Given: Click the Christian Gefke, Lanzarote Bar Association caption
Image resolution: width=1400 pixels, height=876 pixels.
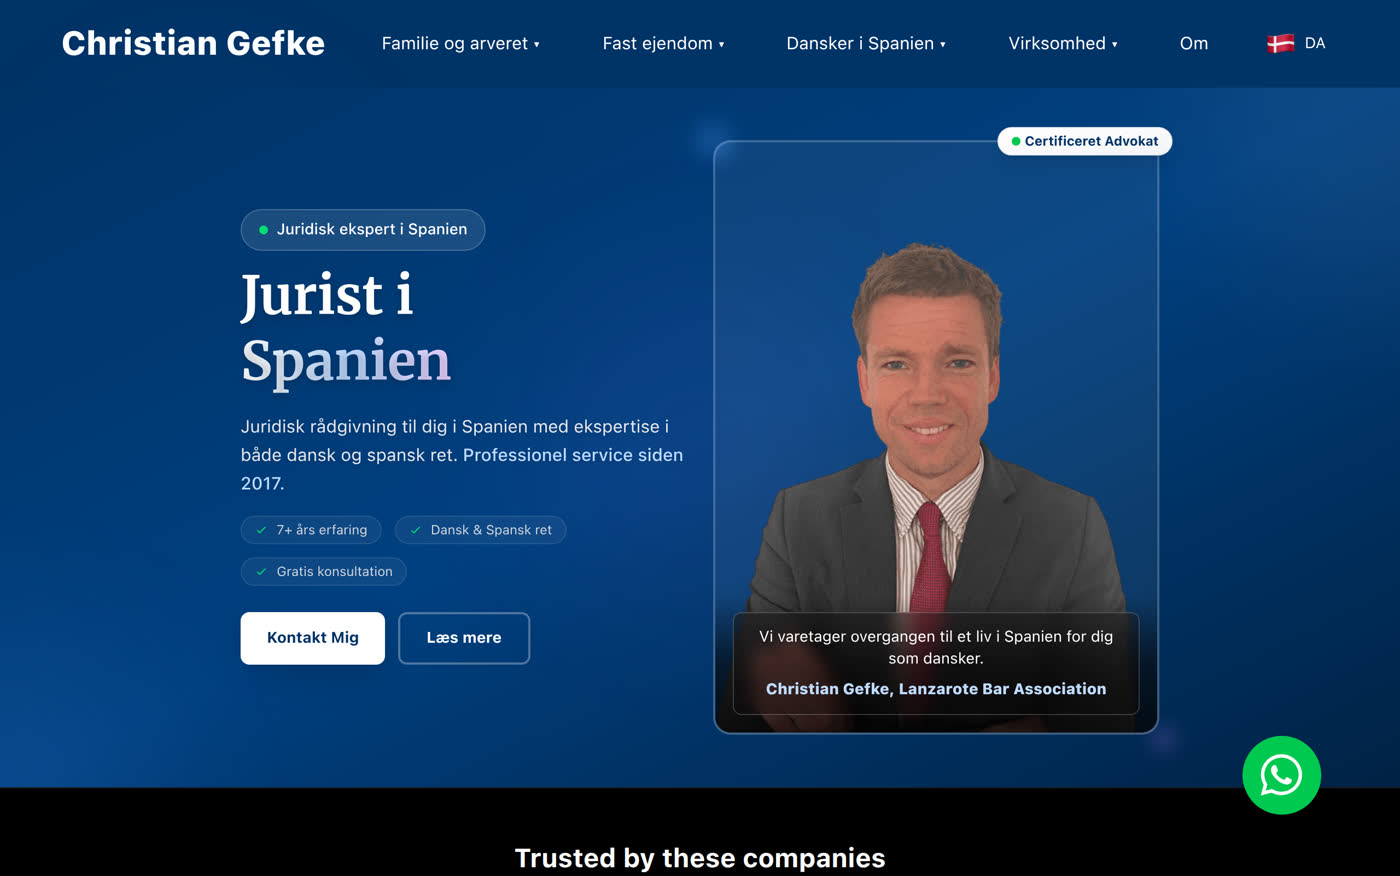Looking at the screenshot, I should 936,689.
